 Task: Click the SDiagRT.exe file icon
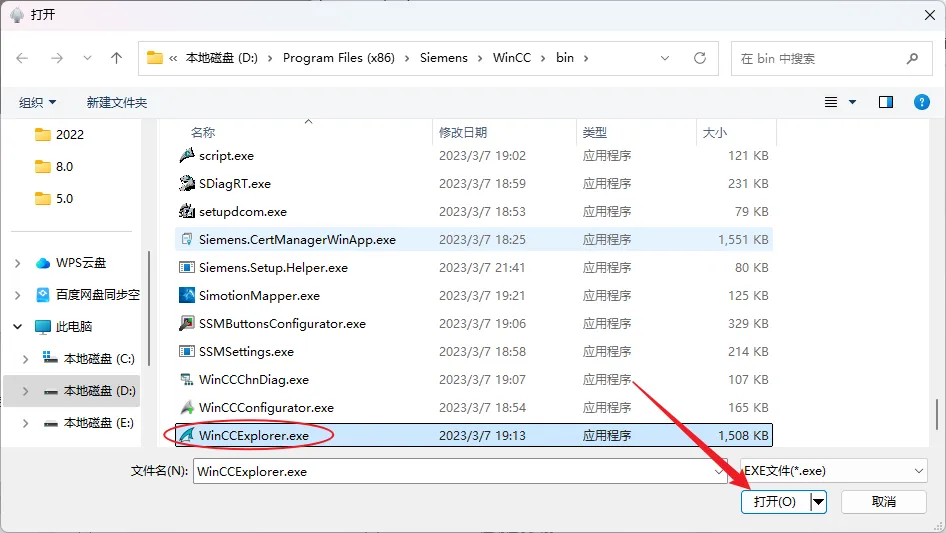187,183
